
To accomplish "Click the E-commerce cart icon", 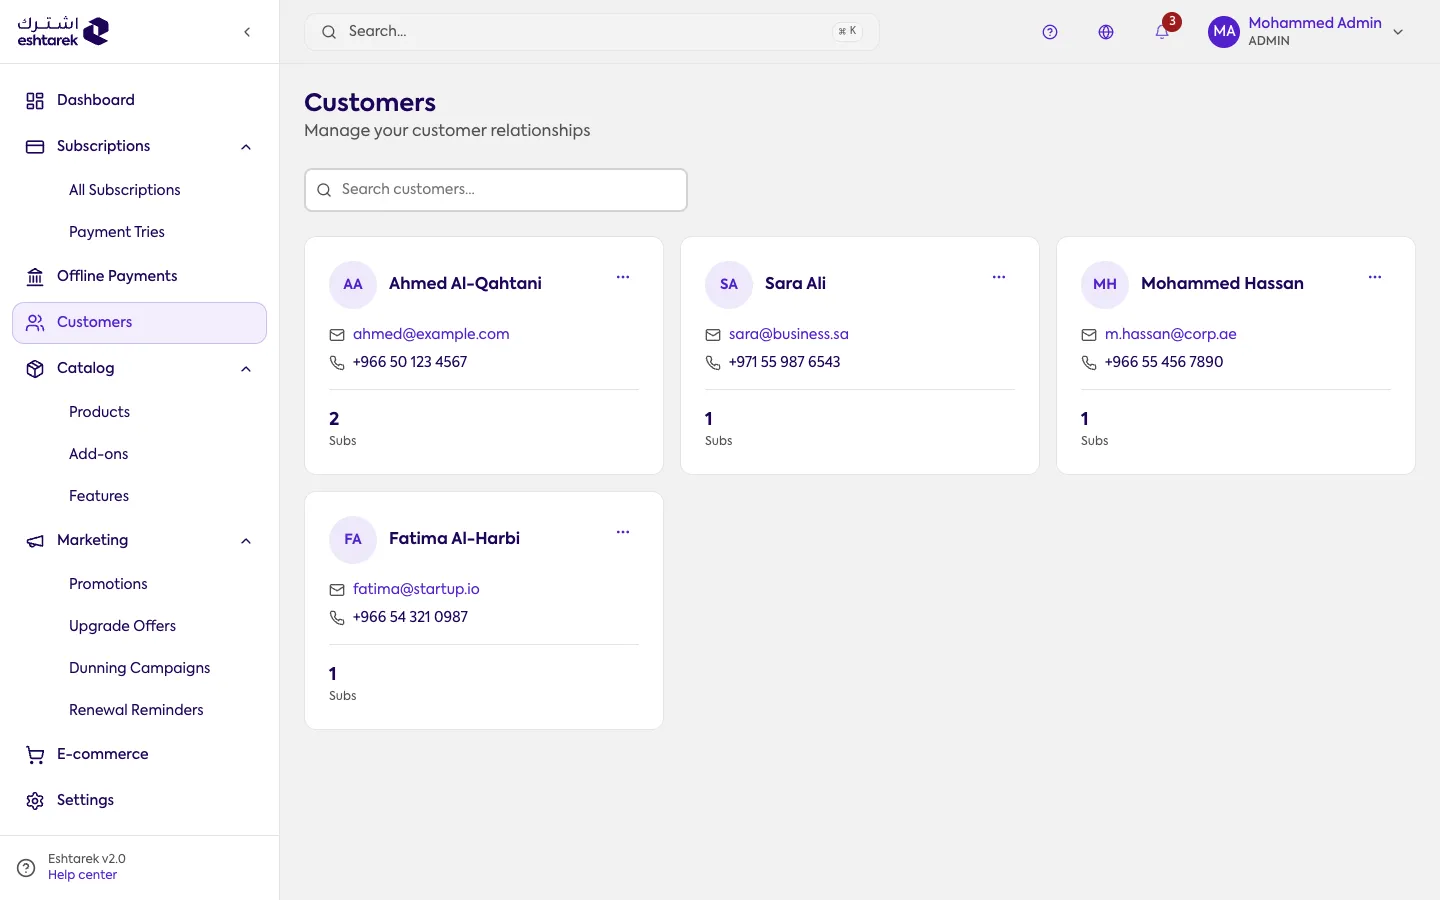I will 35,755.
